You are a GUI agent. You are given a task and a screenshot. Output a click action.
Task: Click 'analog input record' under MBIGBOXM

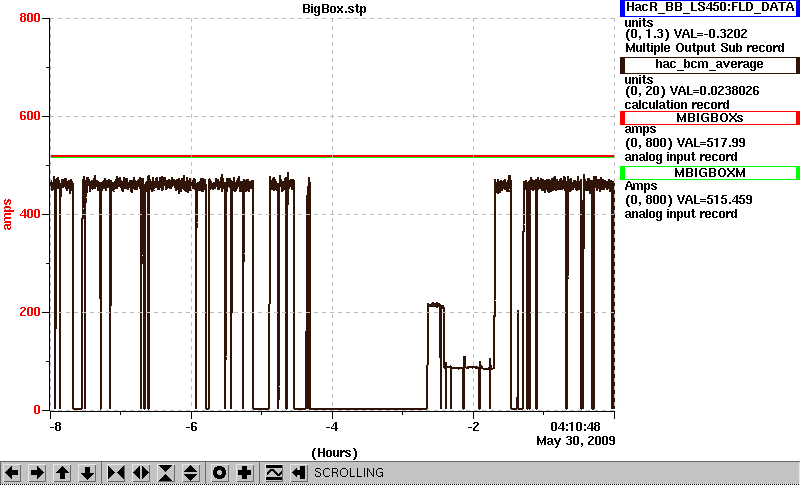pos(681,214)
